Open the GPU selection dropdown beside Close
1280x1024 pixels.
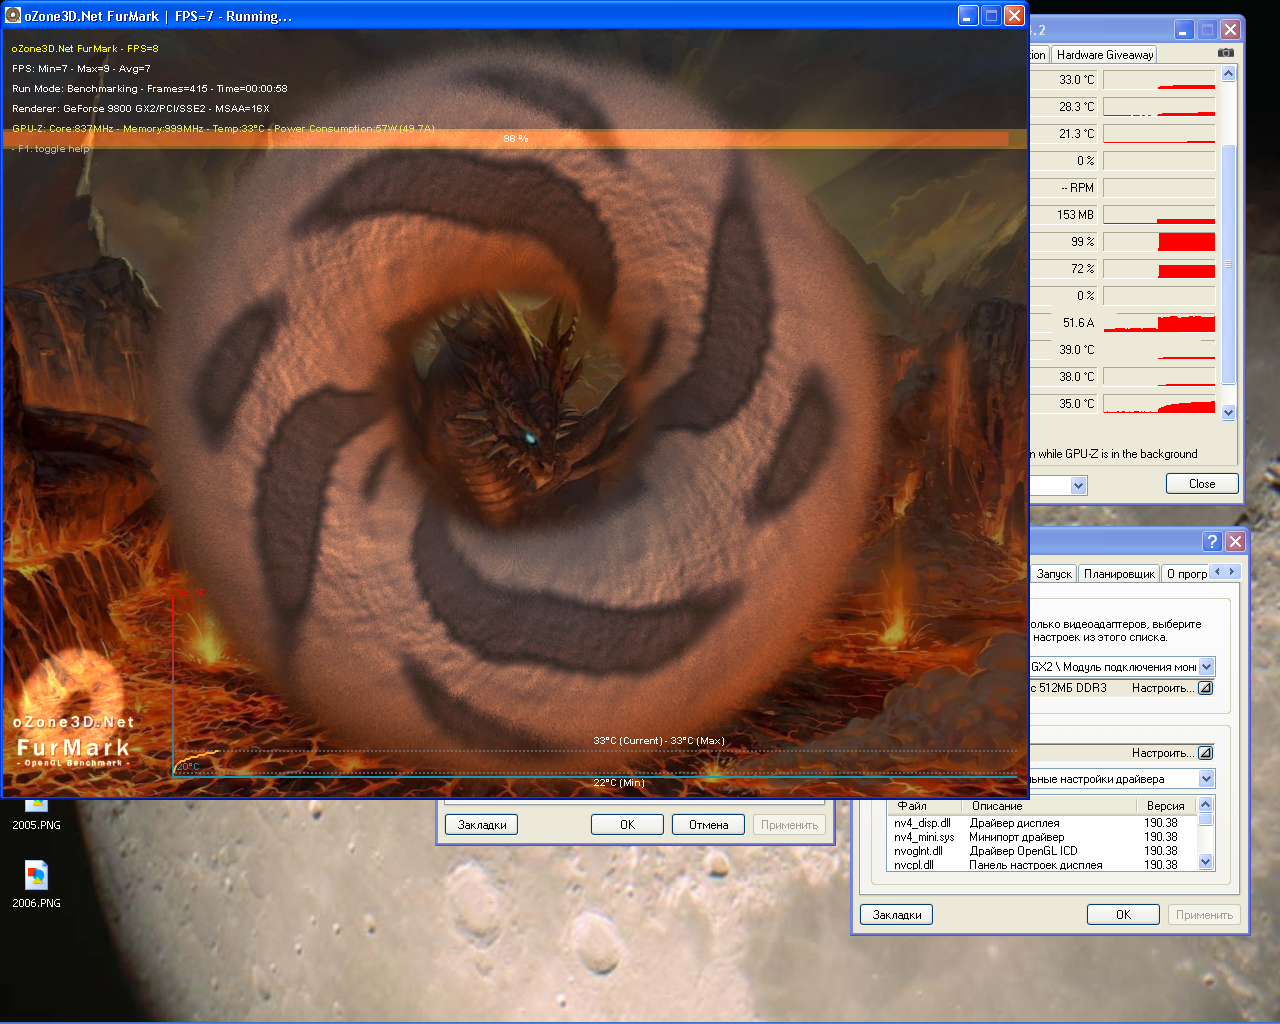[x=1077, y=485]
